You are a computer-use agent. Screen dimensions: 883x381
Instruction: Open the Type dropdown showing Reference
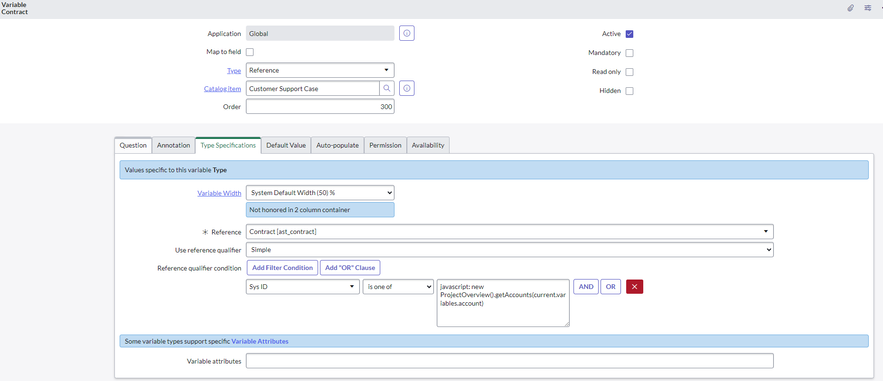coord(320,70)
